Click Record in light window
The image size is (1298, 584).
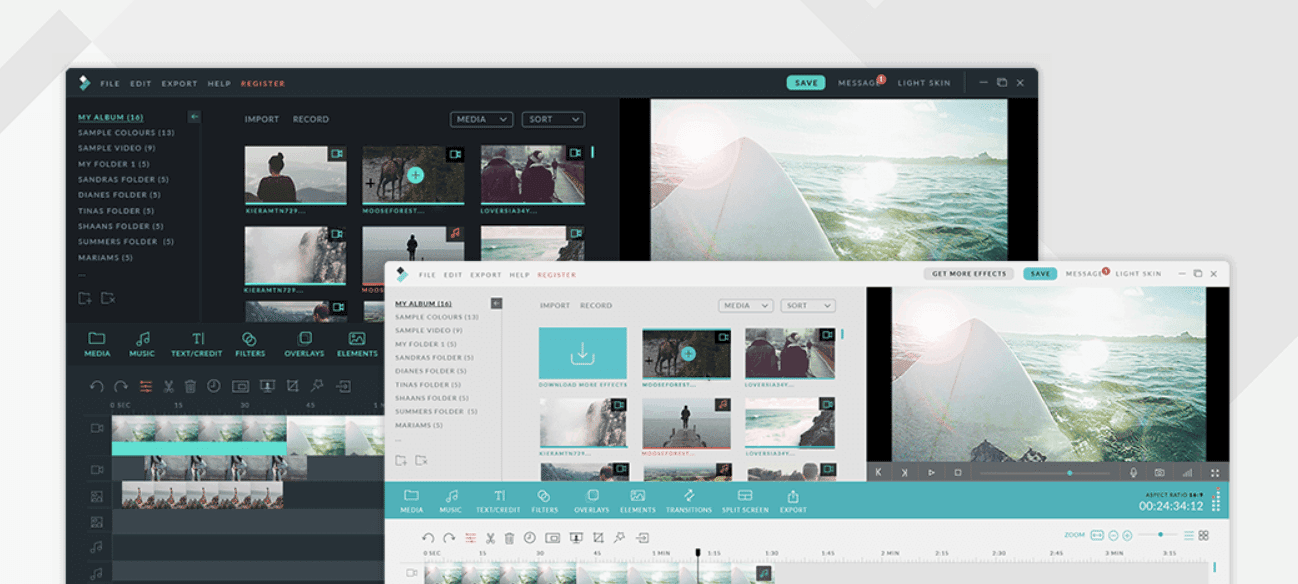tap(596, 305)
